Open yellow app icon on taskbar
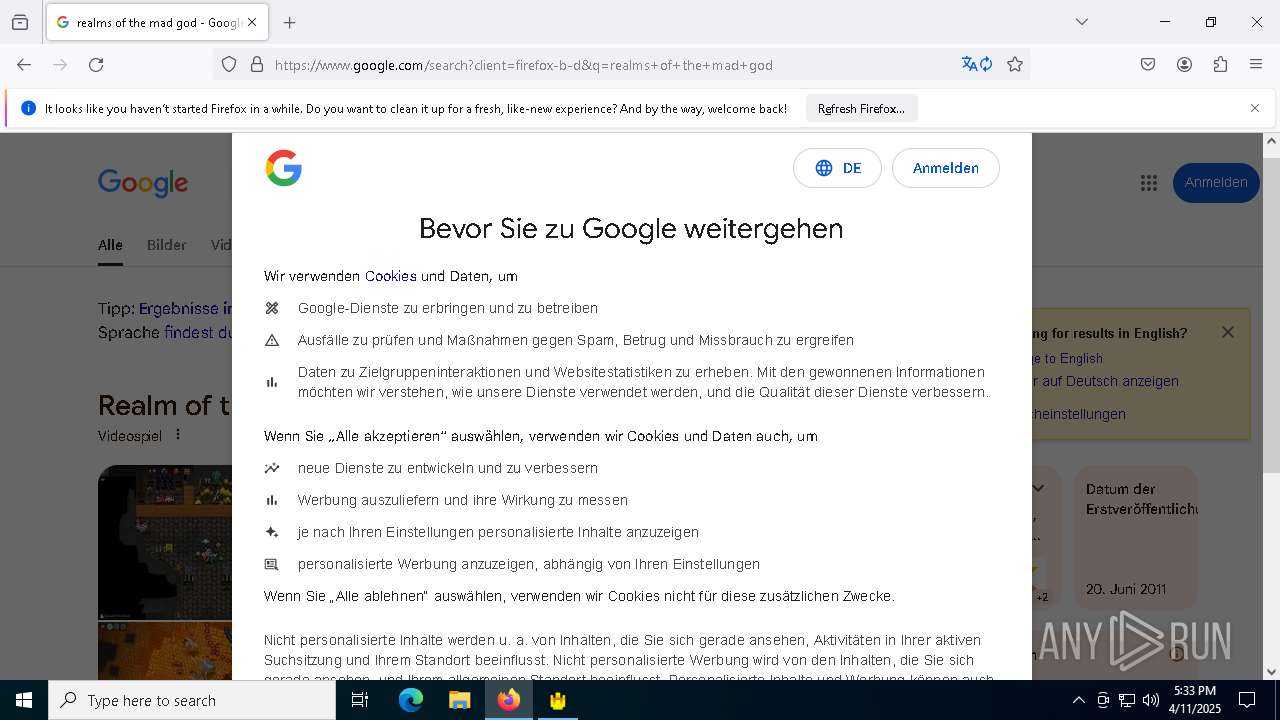Screen dimensions: 1280x720 click(x=557, y=700)
